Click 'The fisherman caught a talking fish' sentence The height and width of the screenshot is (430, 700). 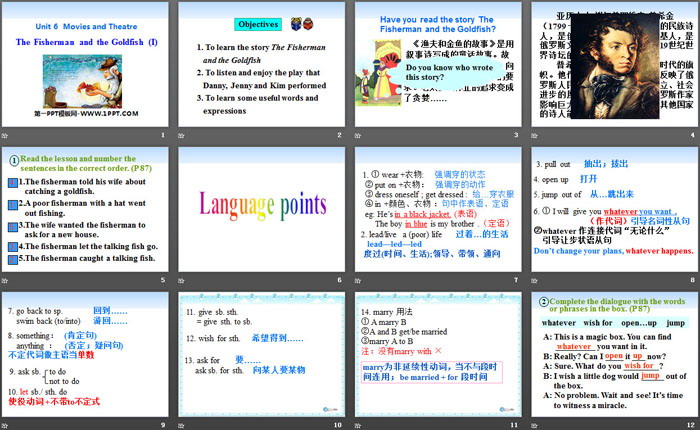click(x=90, y=257)
